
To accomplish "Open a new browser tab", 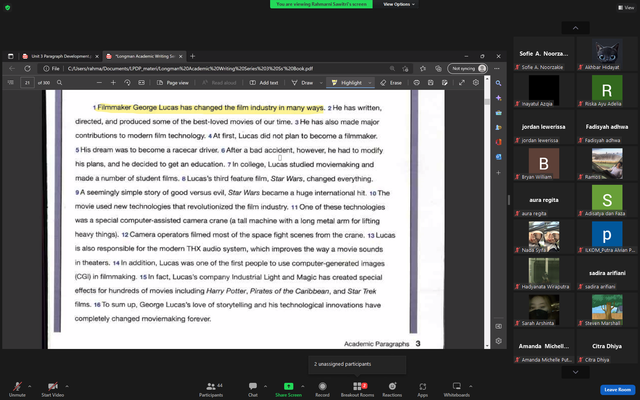I will pos(193,56).
